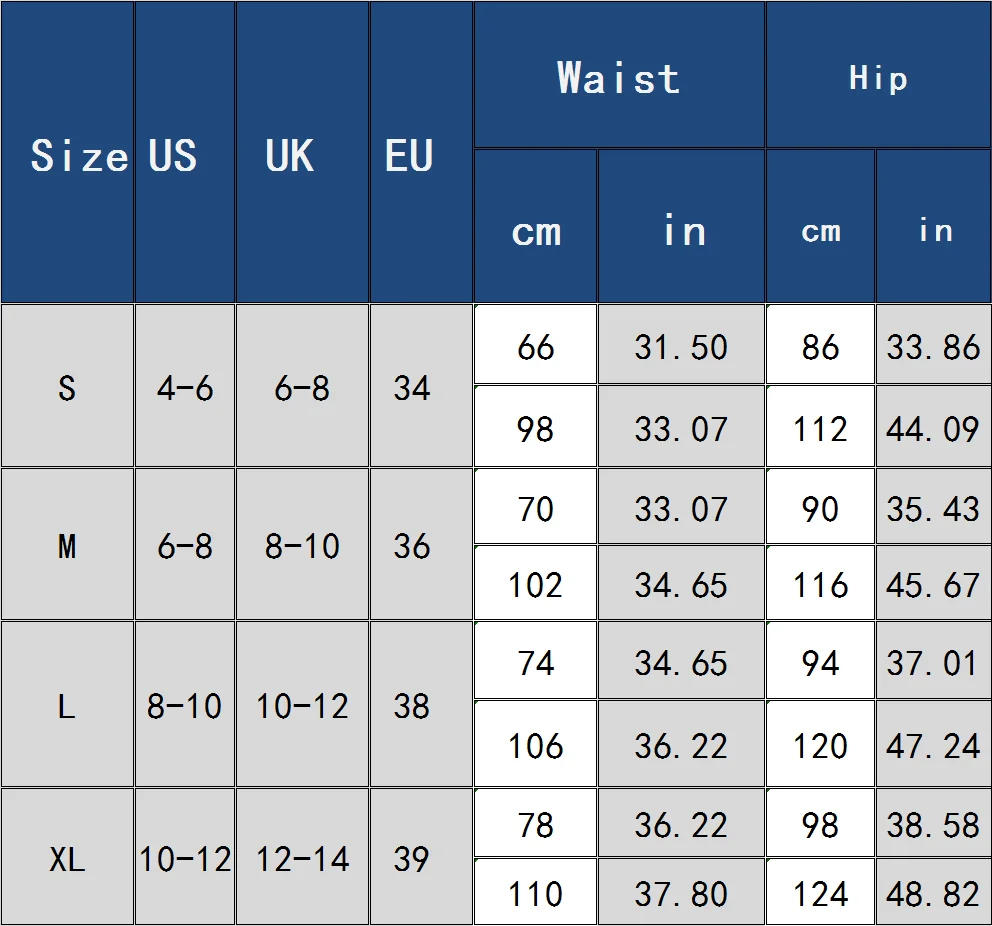The height and width of the screenshot is (926, 992).
Task: Select the S size cell
Action: [x=67, y=386]
